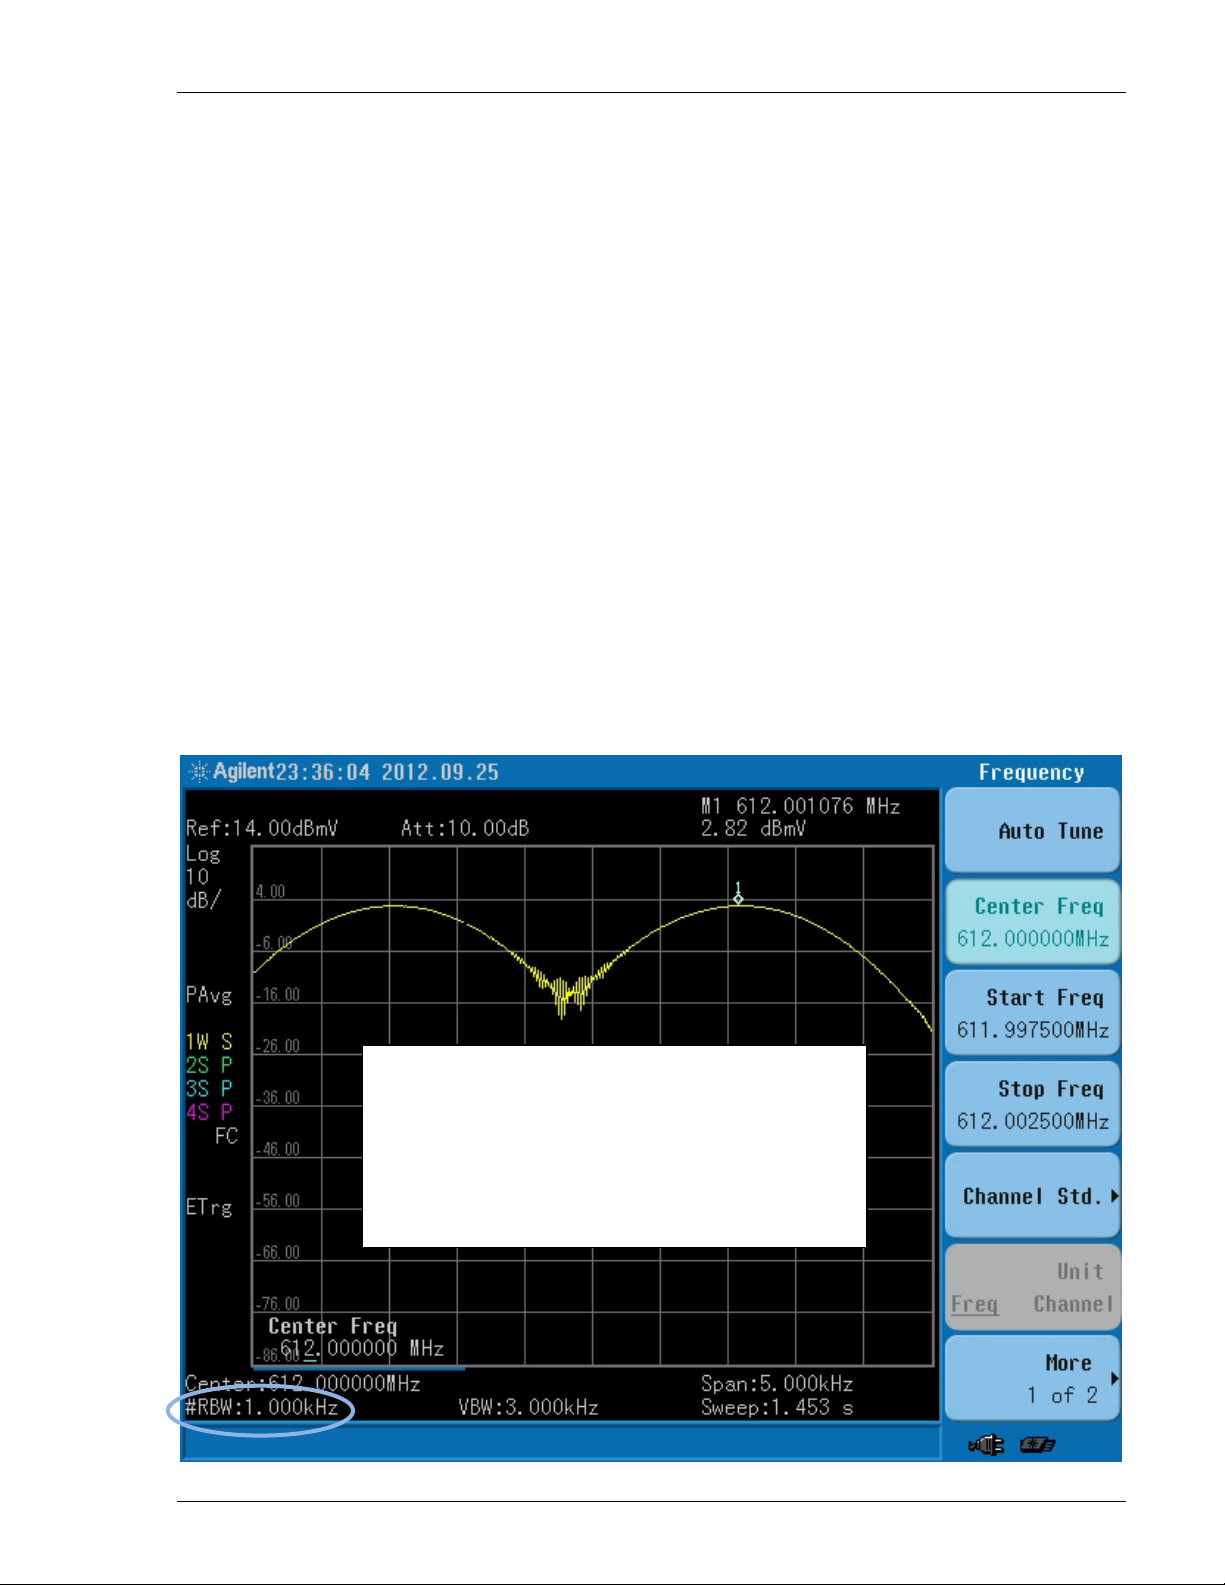Click the Sweep:1.453 s readout

coord(777,1407)
